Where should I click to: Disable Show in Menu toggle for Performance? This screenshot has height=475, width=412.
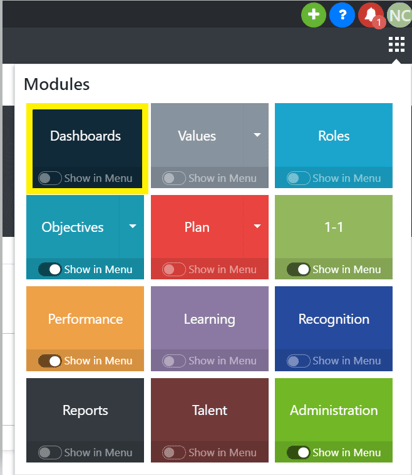pos(50,361)
